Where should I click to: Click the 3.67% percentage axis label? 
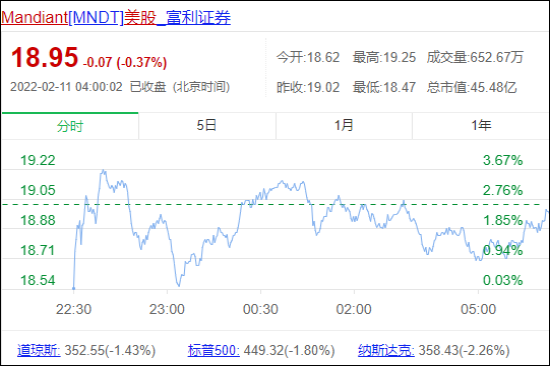point(503,160)
